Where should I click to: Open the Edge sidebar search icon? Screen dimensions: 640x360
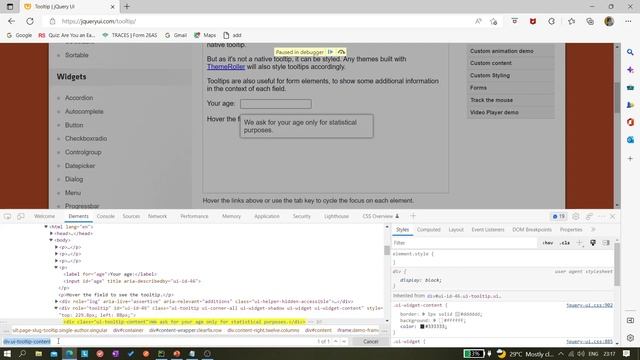pos(630,52)
